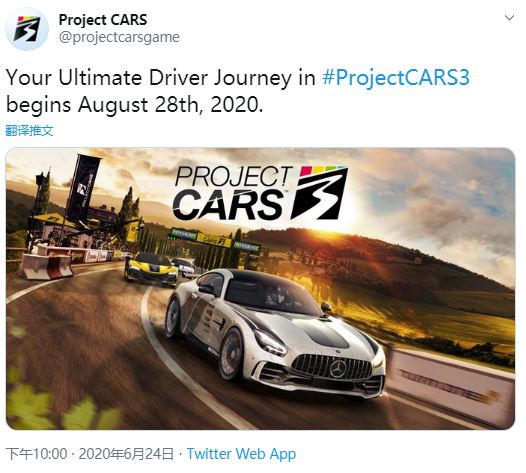
Task: Open the Project CARS 3 promo image
Action: tap(260, 288)
